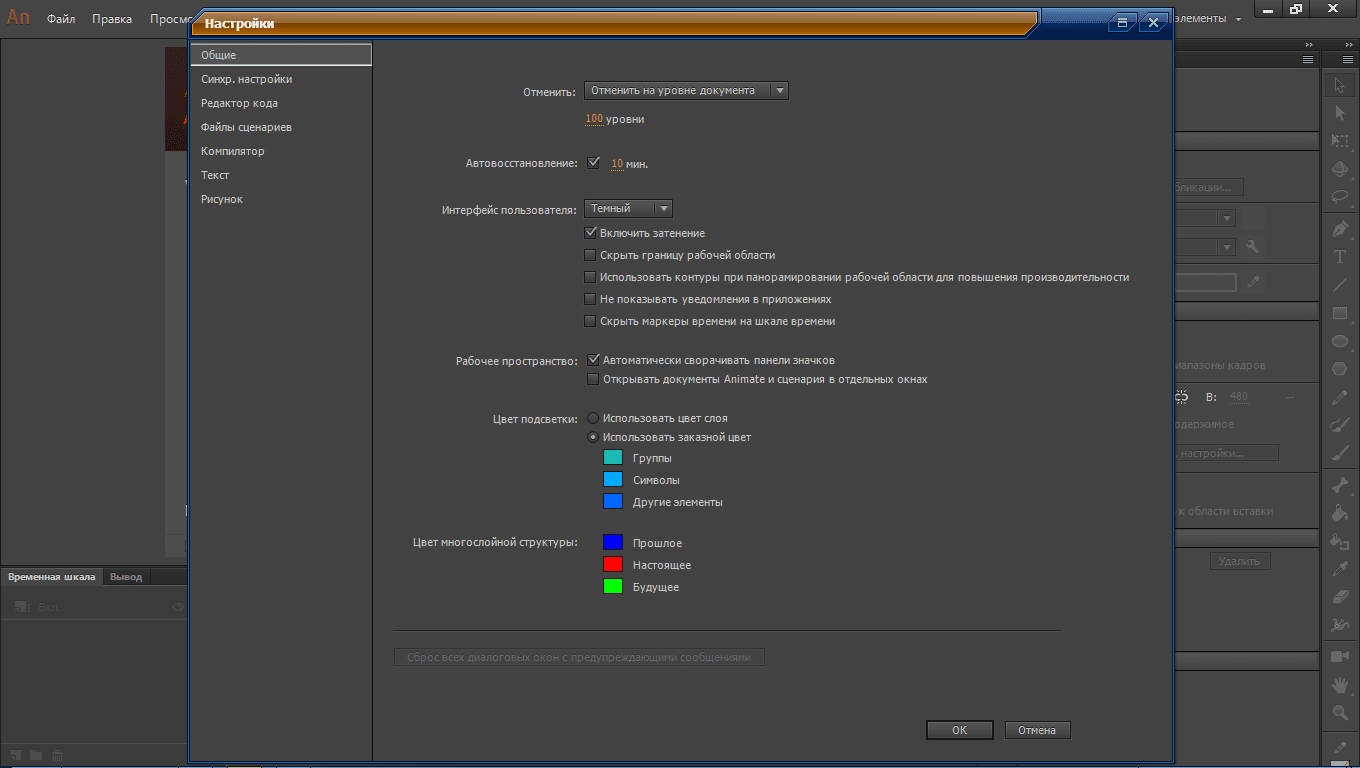Select the Paint Brush tool
This screenshot has height=768, width=1360.
click(1340, 425)
